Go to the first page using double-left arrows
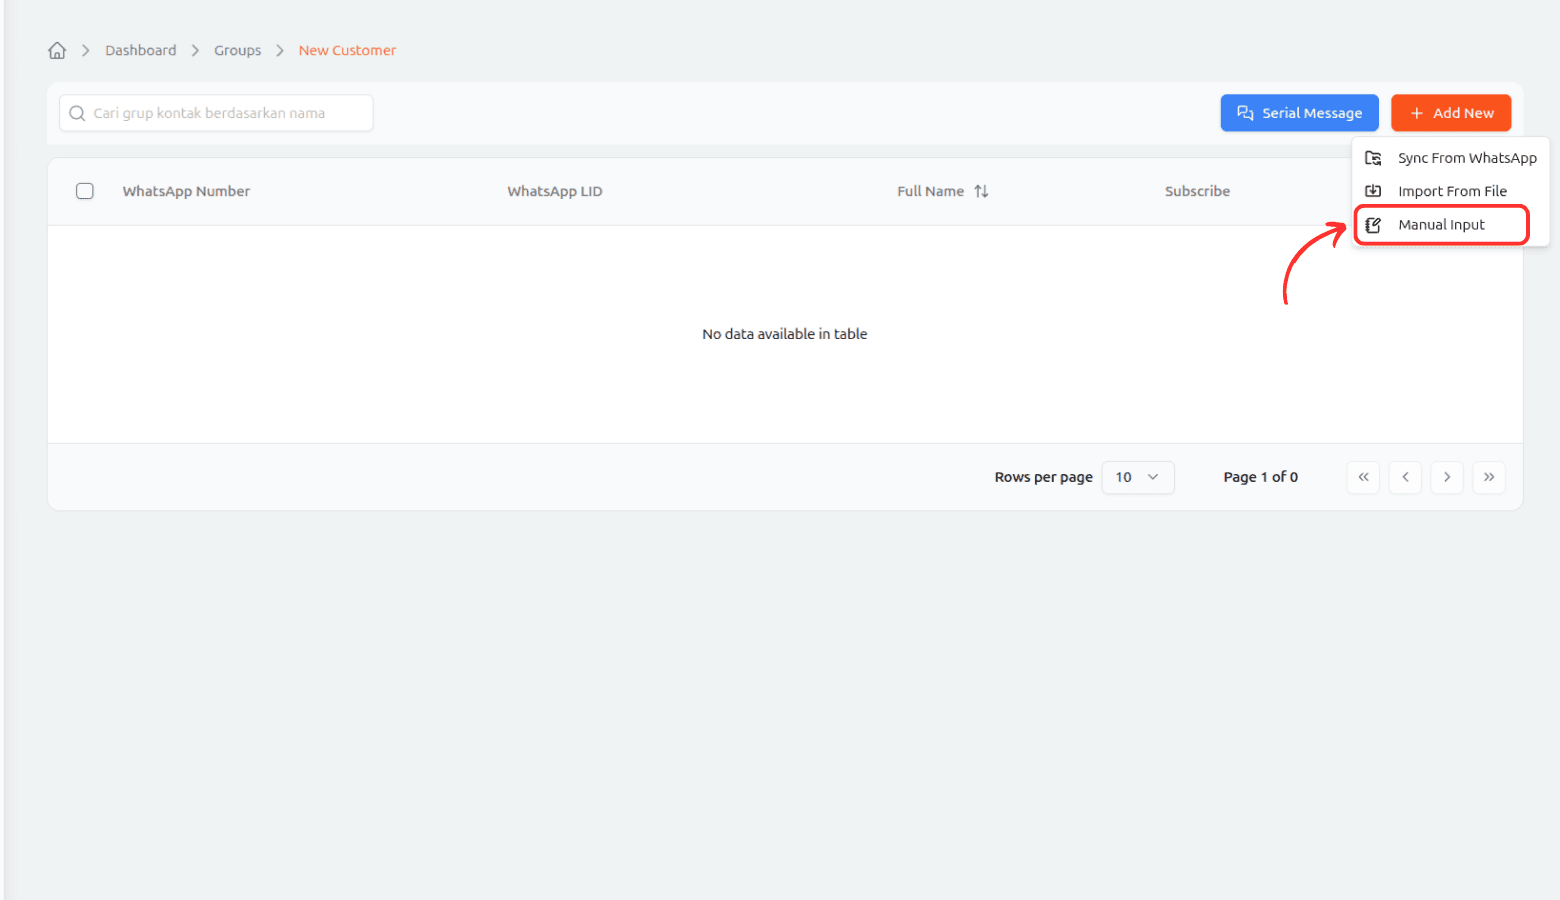This screenshot has height=900, width=1560. pyautogui.click(x=1363, y=477)
